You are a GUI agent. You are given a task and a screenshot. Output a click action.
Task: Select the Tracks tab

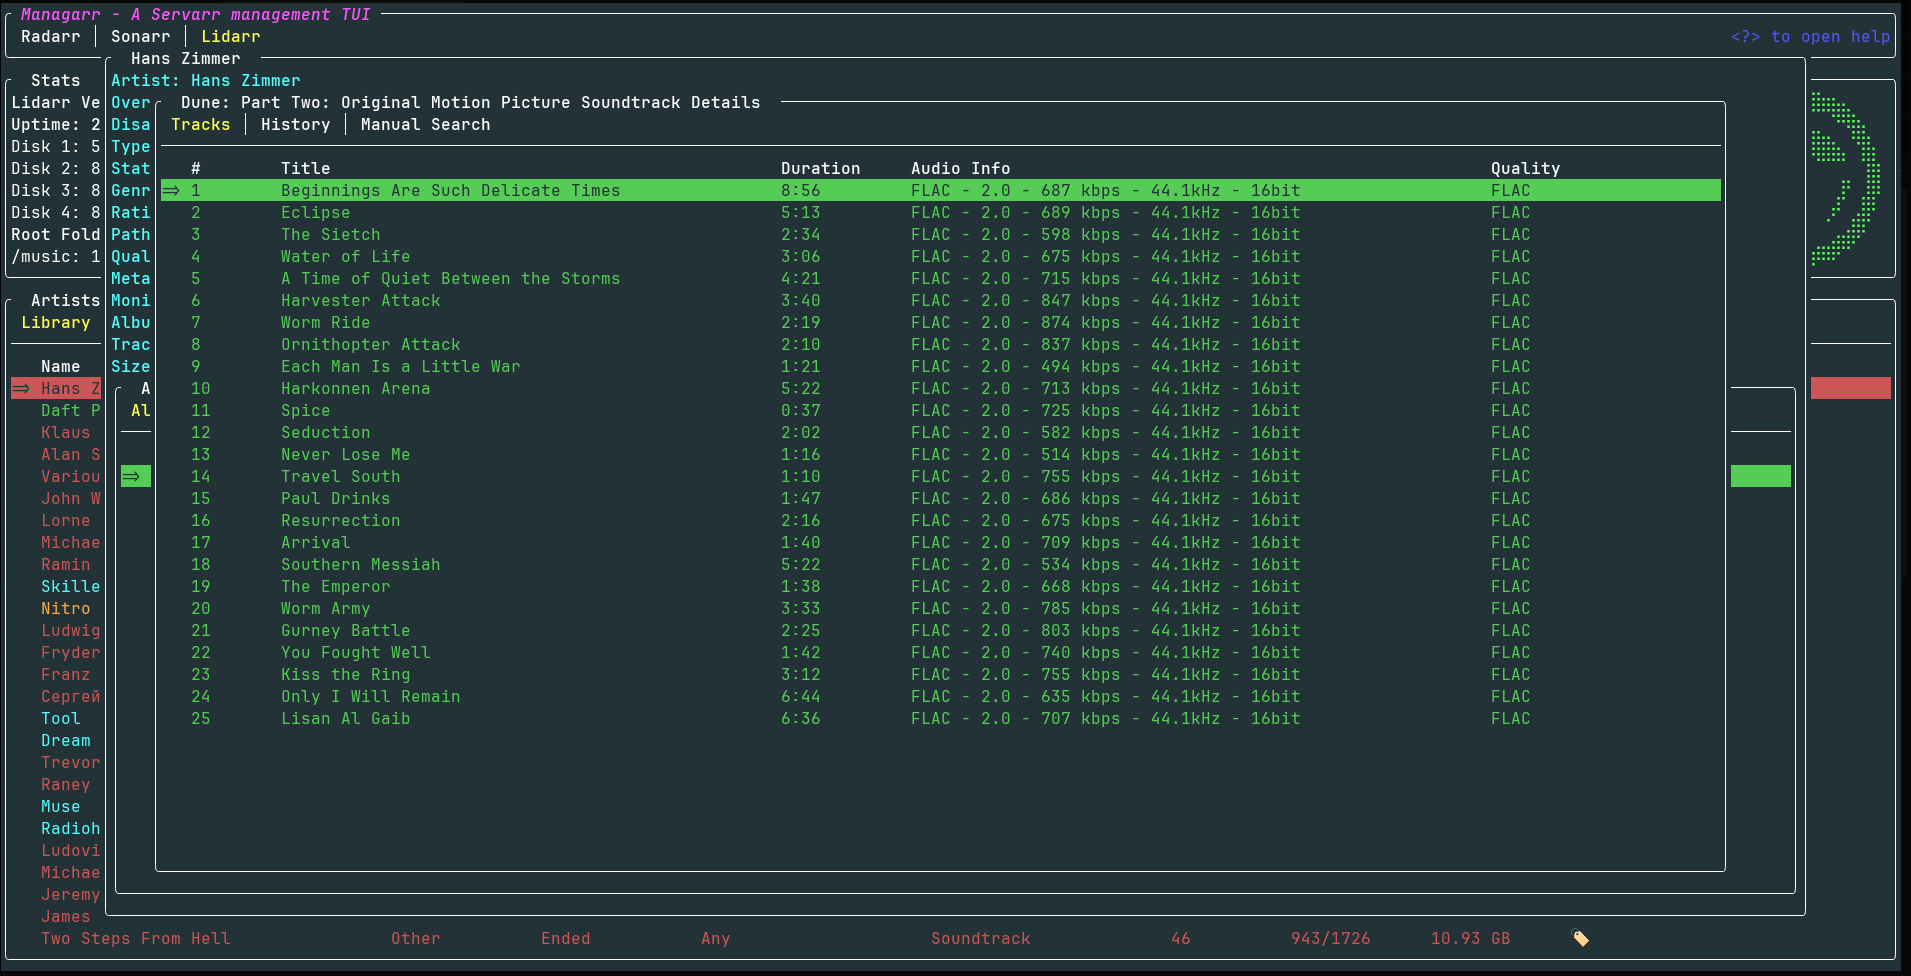200,125
